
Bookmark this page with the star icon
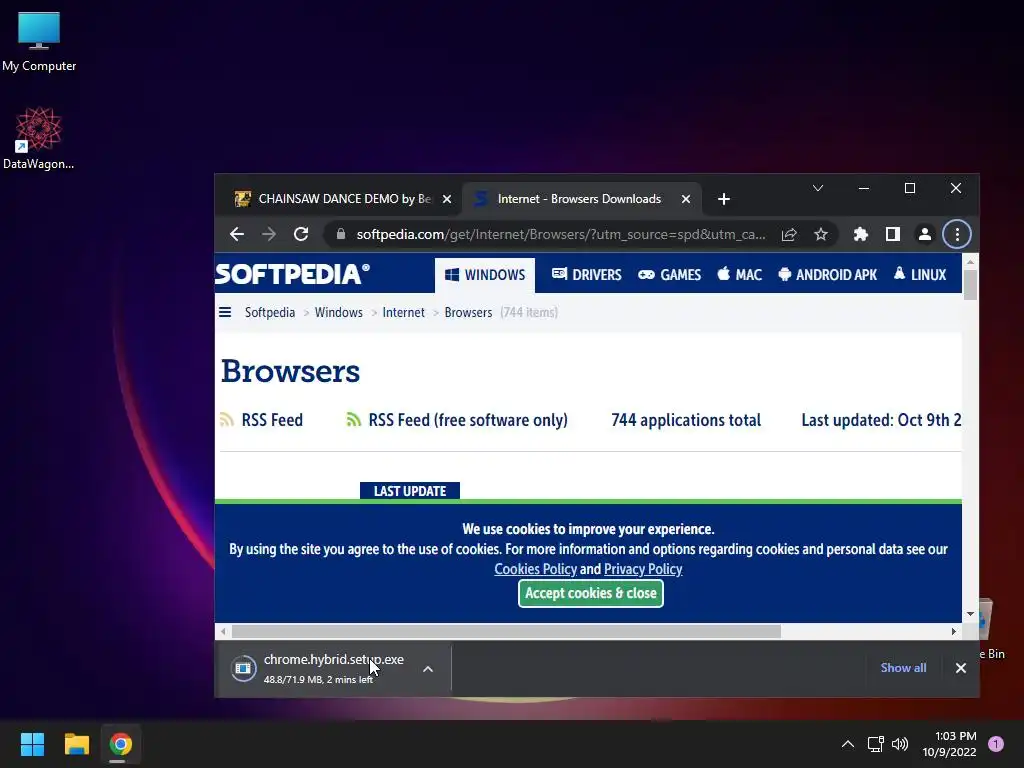tap(821, 234)
